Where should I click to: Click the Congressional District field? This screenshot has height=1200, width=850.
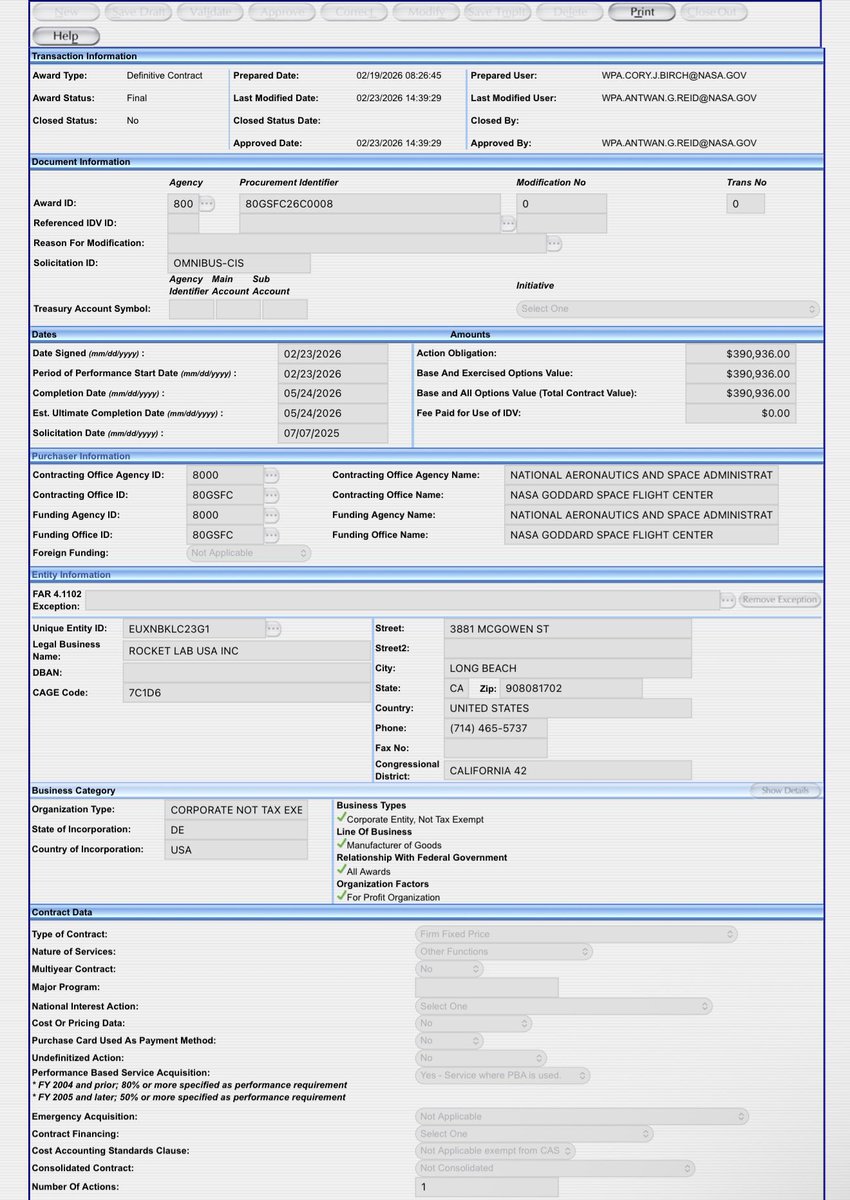point(567,770)
